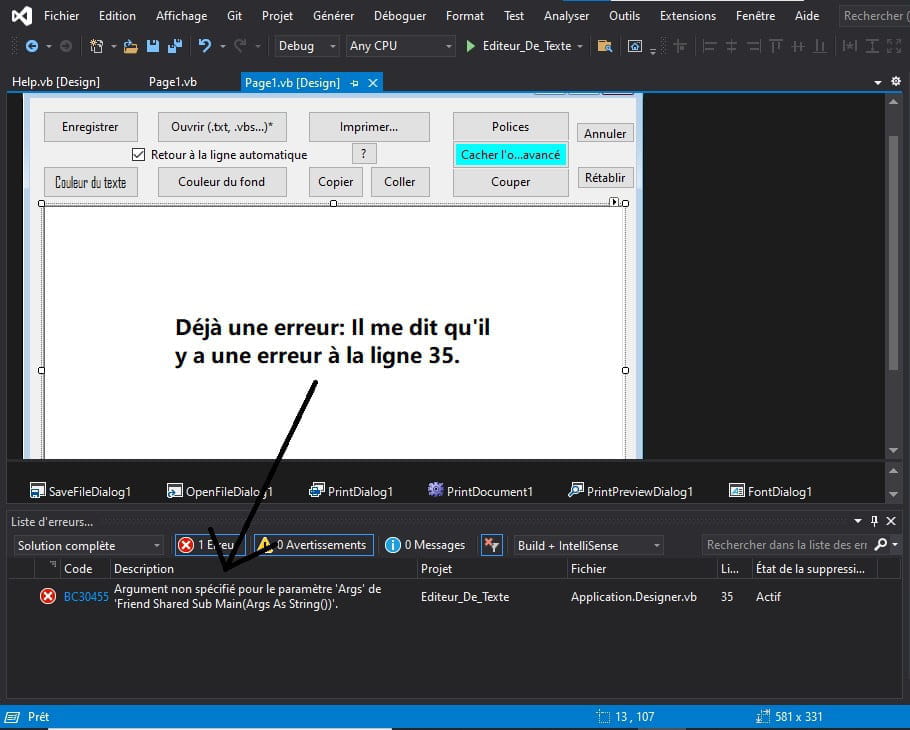Click the green start debugging play icon

coord(471,45)
